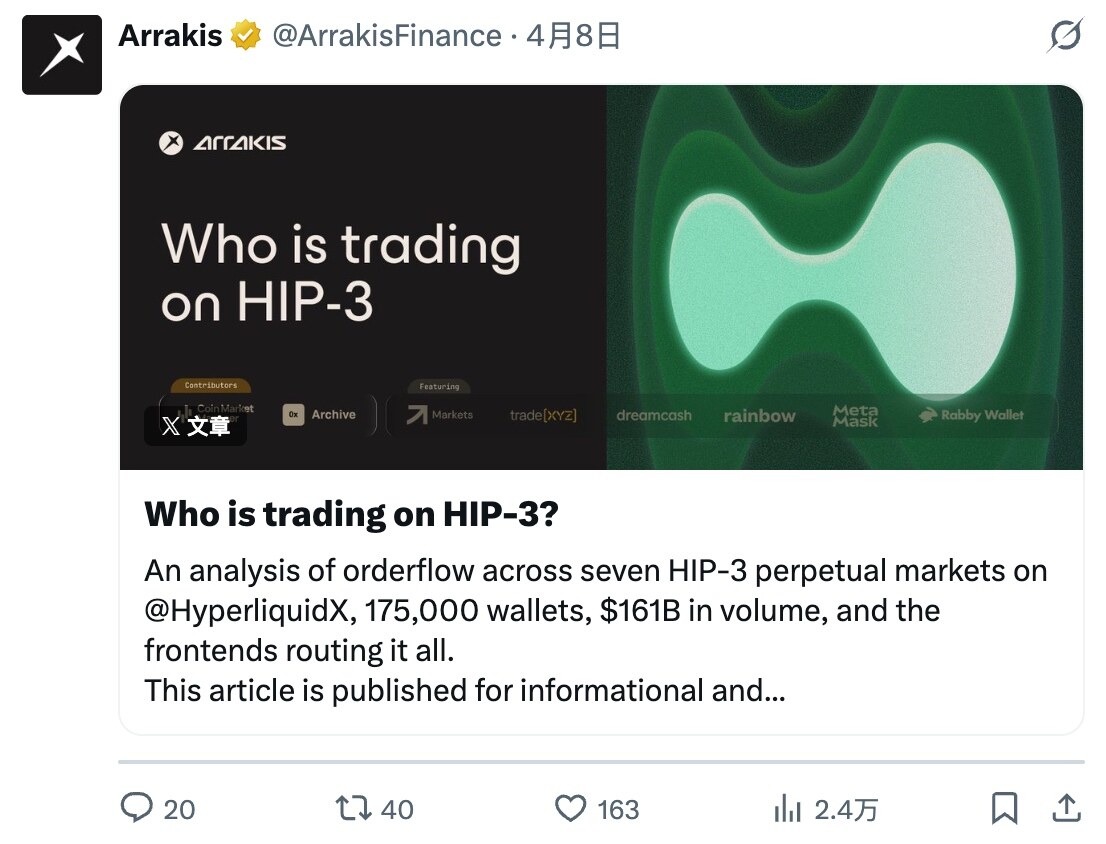The height and width of the screenshot is (844, 1106).
Task: Click the Arrakis profile avatar
Action: click(x=62, y=55)
